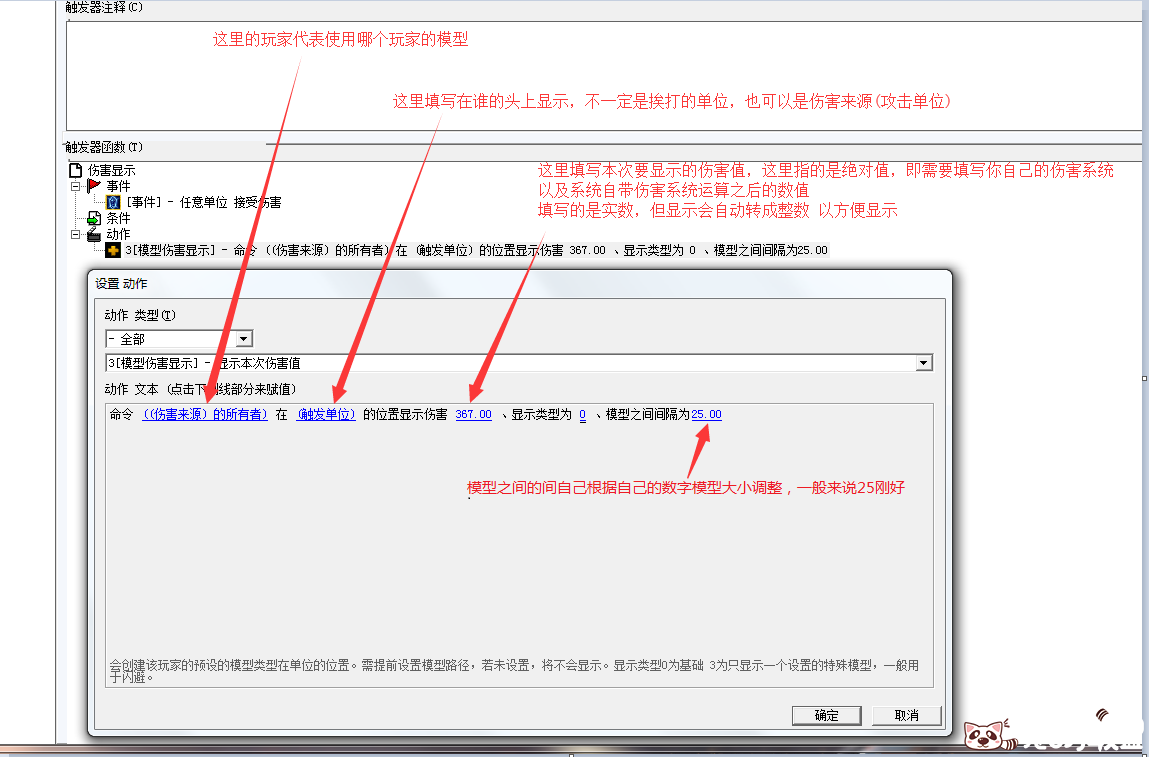Viewport: 1149px width, 757px height.
Task: Collapse the 动作 tree node
Action: [x=75, y=234]
